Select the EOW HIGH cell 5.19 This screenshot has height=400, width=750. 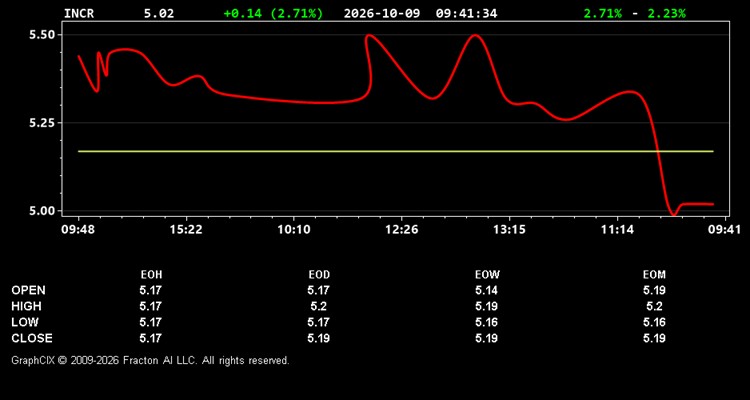point(486,306)
